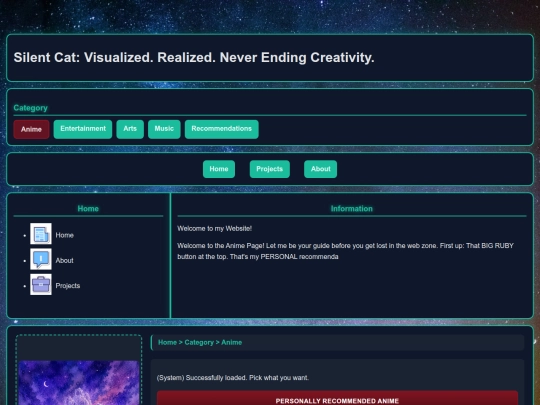Click the Category section heading

(x=30, y=108)
